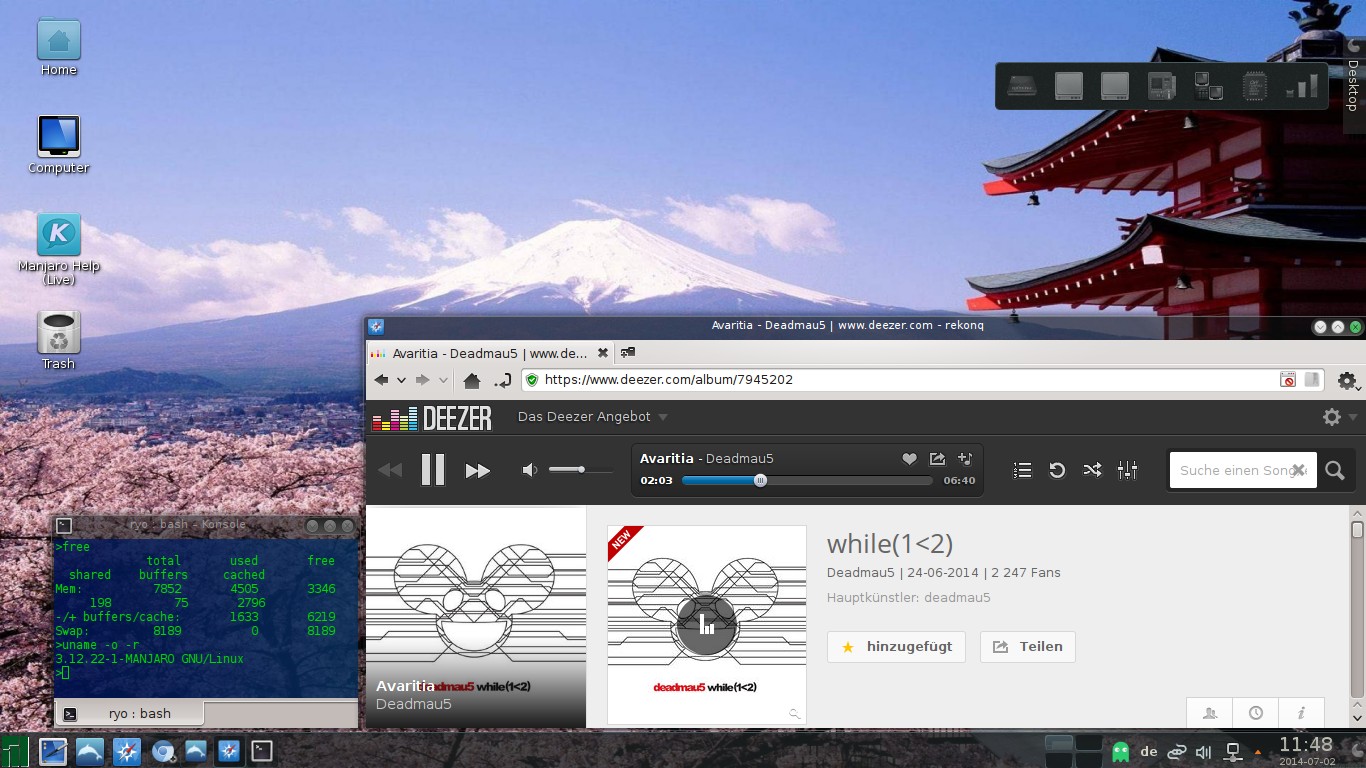
Task: Open the system tray volume control
Action: pyautogui.click(x=1204, y=751)
